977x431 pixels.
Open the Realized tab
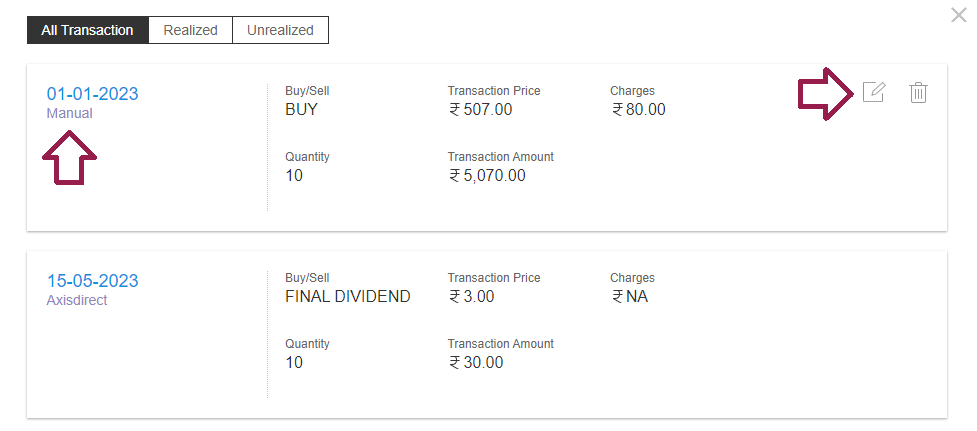coord(191,30)
